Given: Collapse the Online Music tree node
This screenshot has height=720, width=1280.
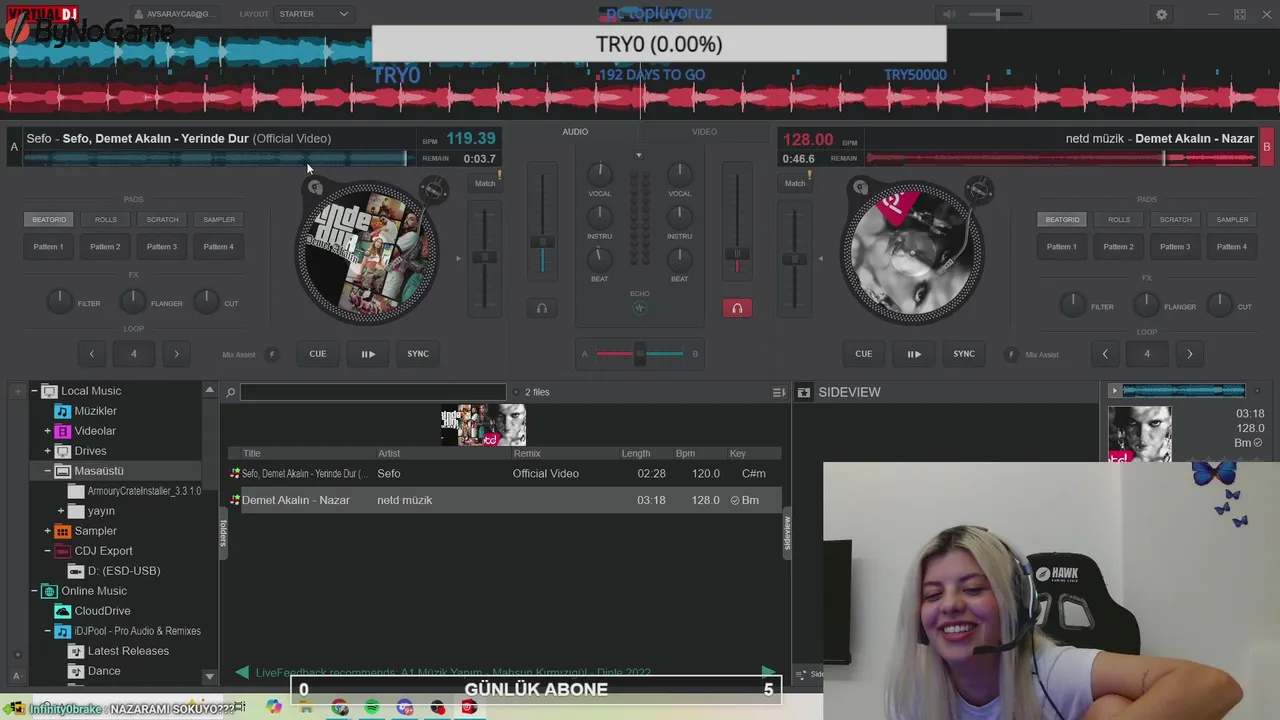Looking at the screenshot, I should [33, 591].
